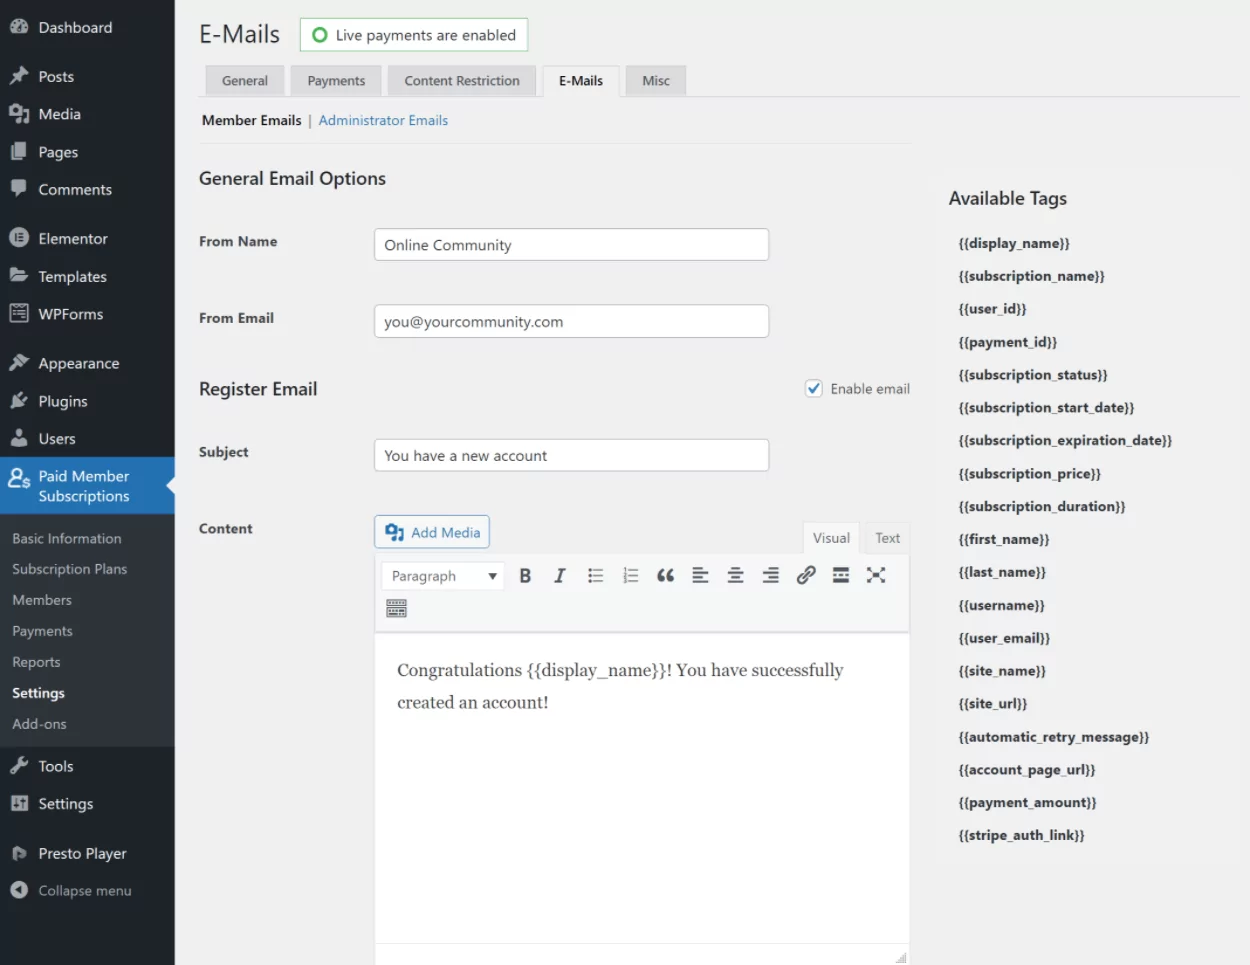Open Basic Information submenu
Image resolution: width=1250 pixels, height=965 pixels.
coord(67,538)
